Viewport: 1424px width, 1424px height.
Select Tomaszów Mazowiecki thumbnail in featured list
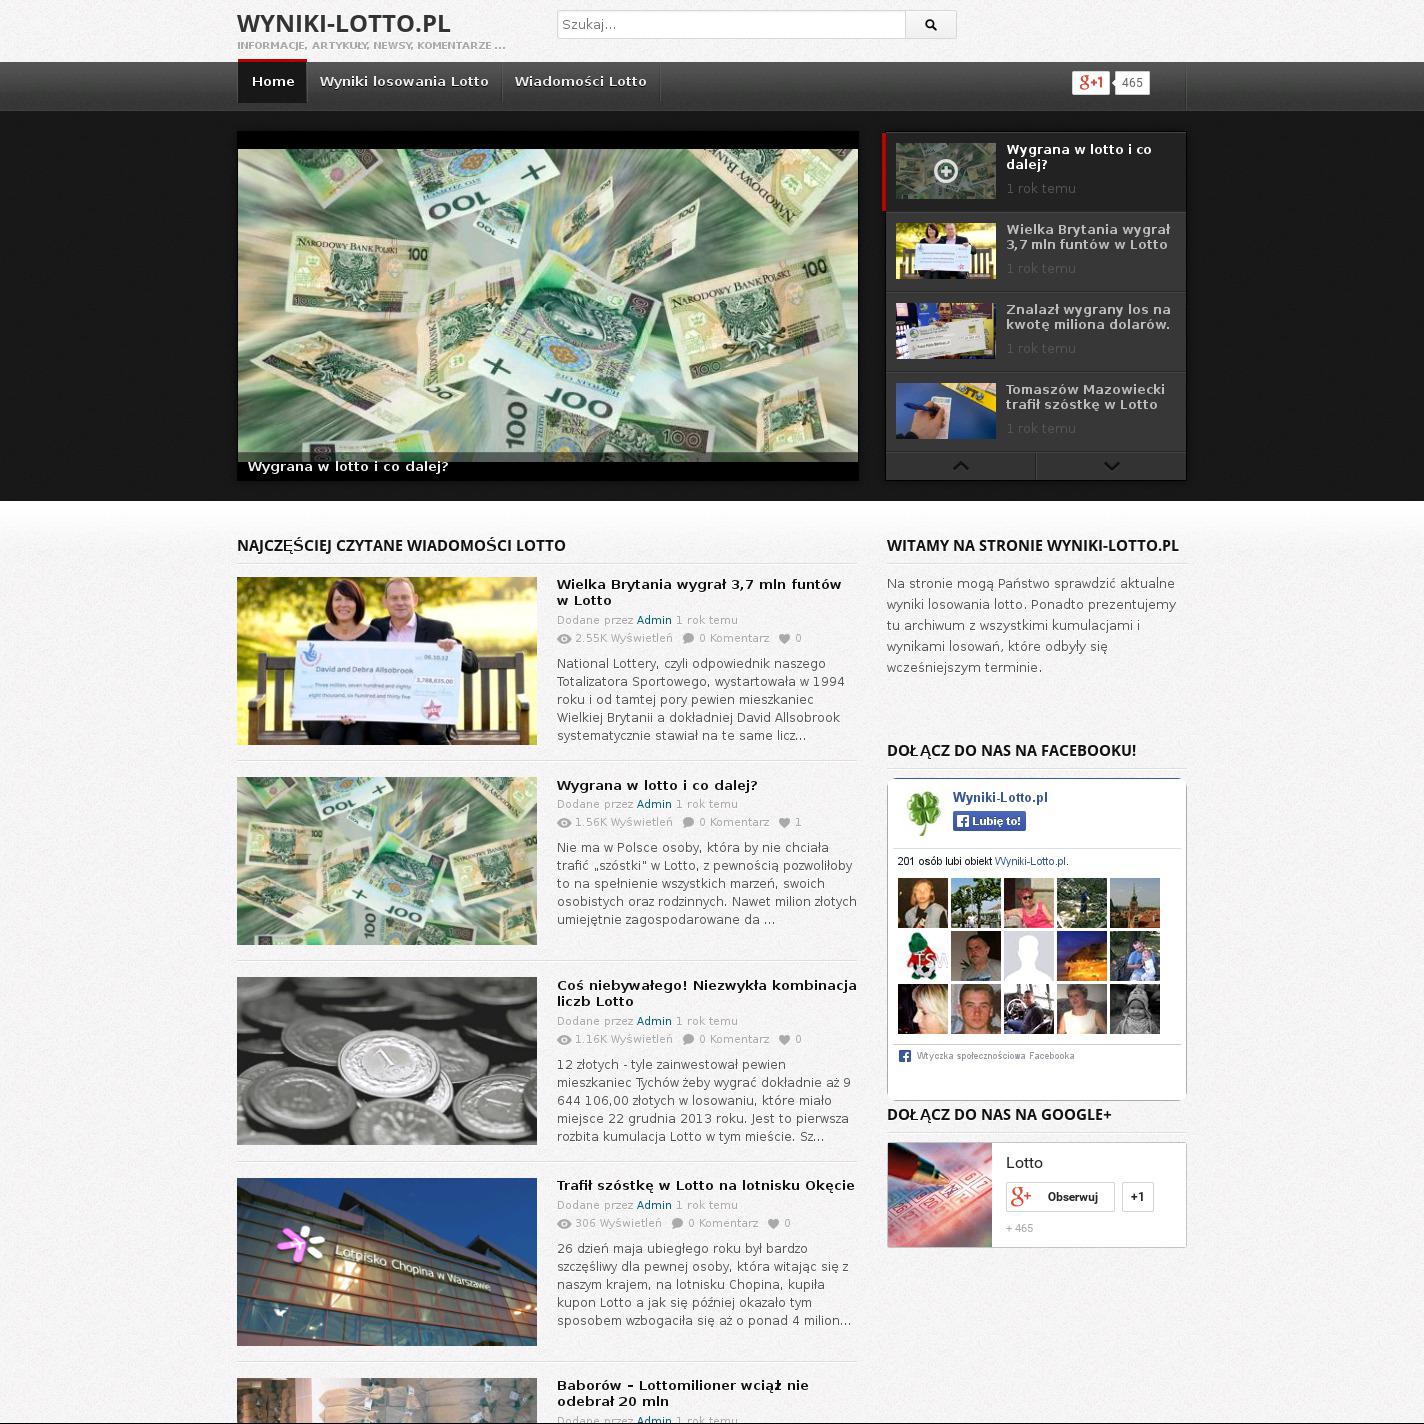[x=945, y=410]
